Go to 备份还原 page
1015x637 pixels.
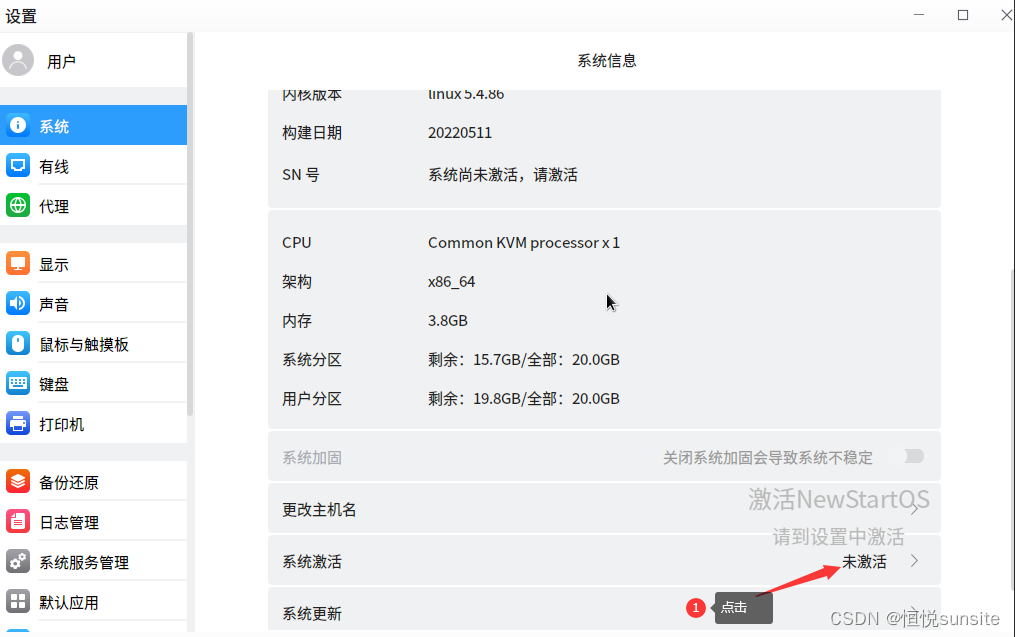[x=93, y=481]
